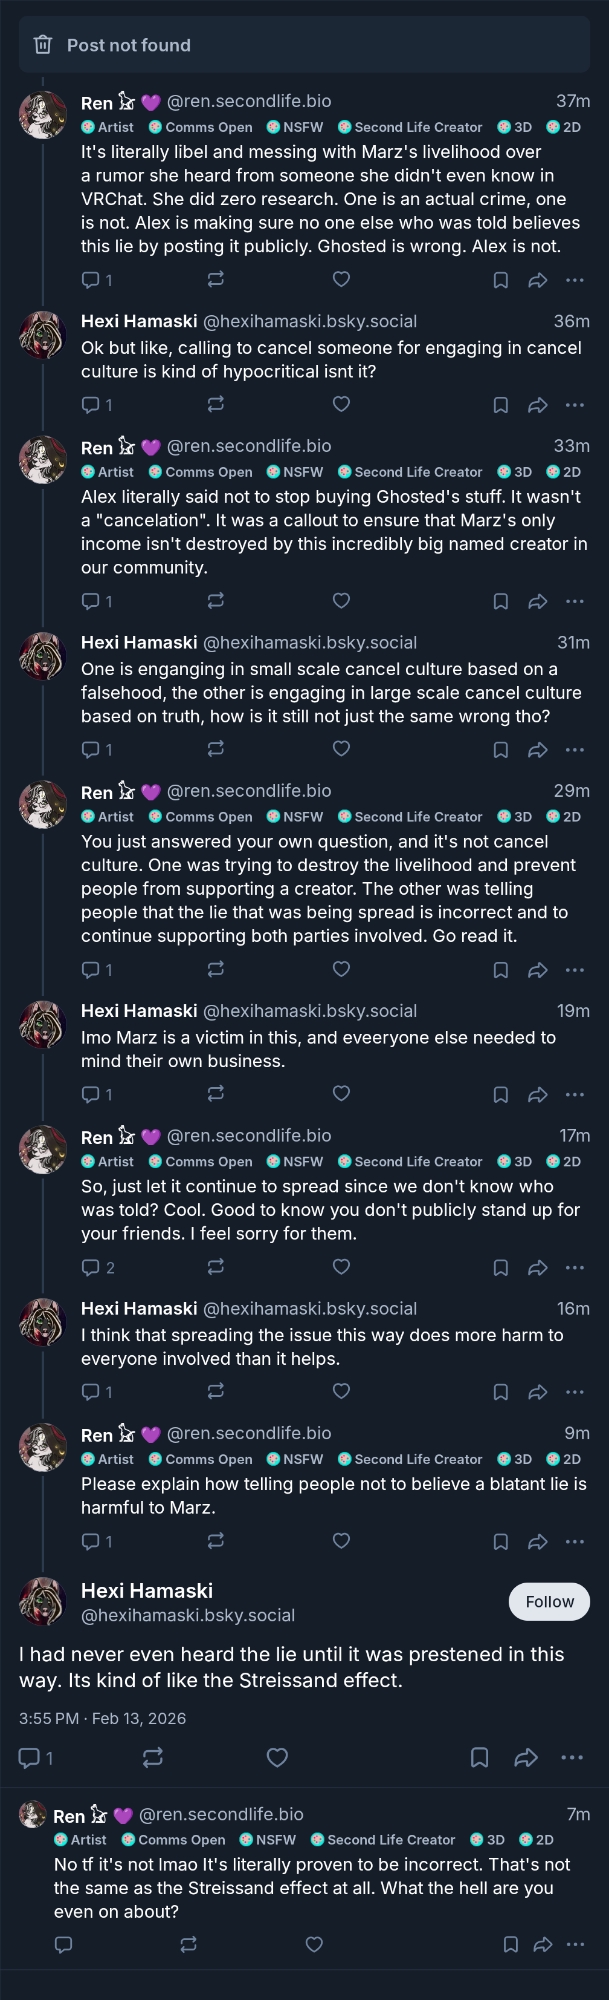Viewport: 609px width, 2000px height.
Task: Like Ren's 33m post about Ghosted
Action: [x=341, y=600]
